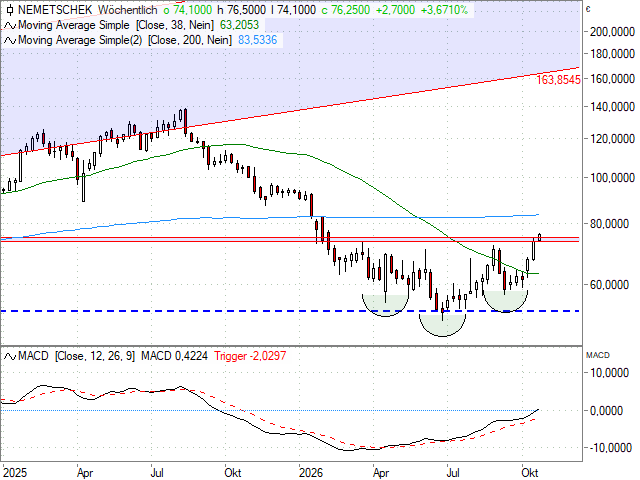Click the 100,0000 price axis label

point(612,178)
